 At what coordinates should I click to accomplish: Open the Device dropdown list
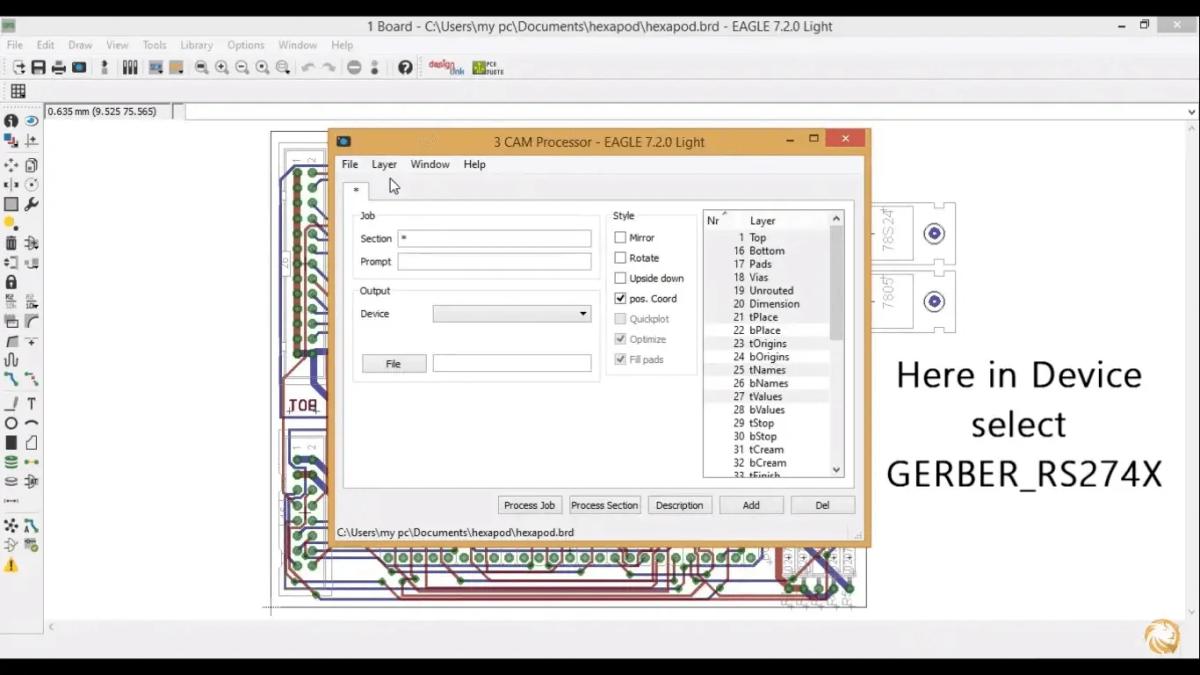[x=512, y=314]
